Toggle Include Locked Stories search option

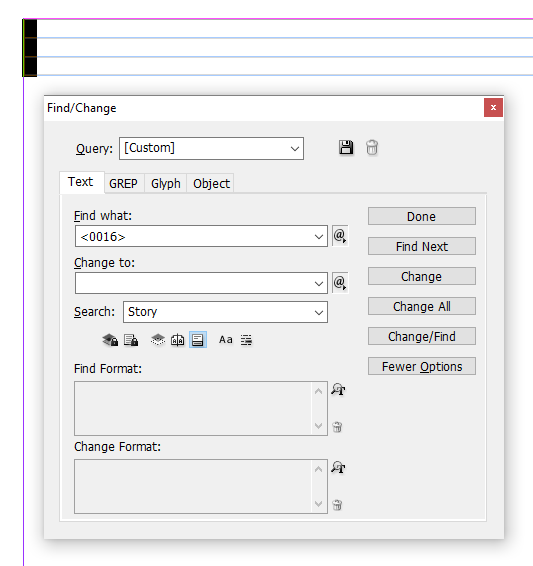click(x=131, y=340)
